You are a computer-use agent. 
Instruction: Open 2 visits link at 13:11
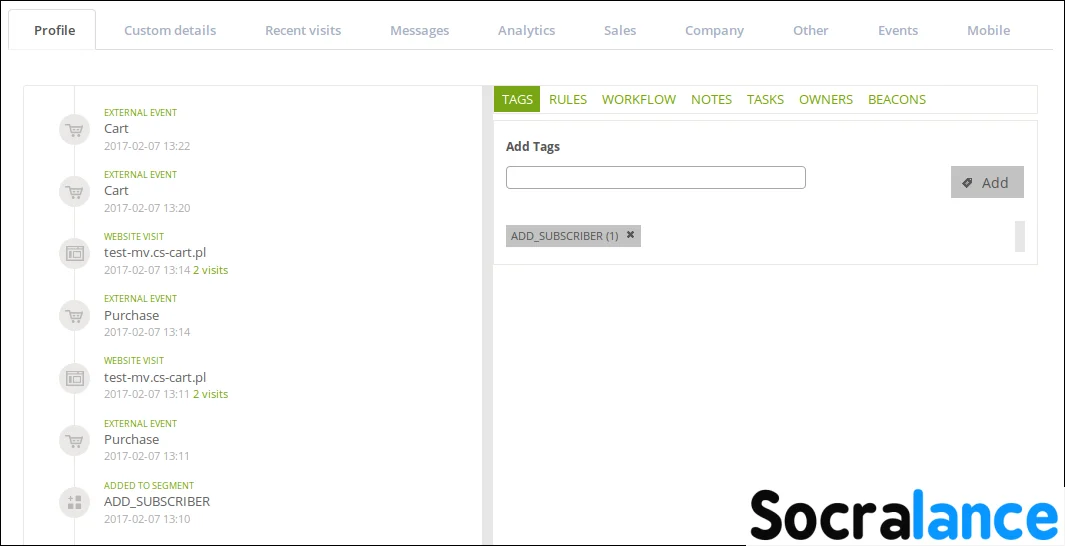pos(211,394)
